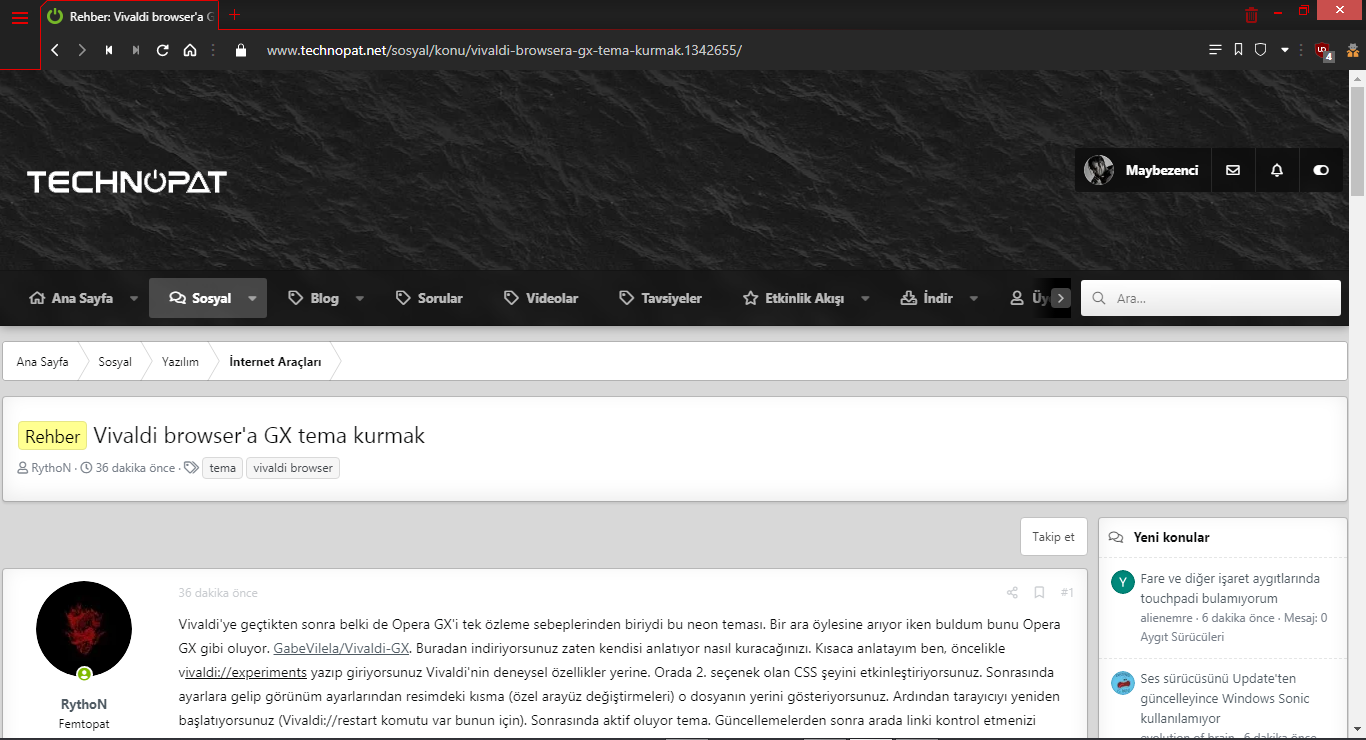The width and height of the screenshot is (1366, 740).
Task: Open the Fare ve diğer işaret aygıtlarında topic
Action: [1230, 588]
